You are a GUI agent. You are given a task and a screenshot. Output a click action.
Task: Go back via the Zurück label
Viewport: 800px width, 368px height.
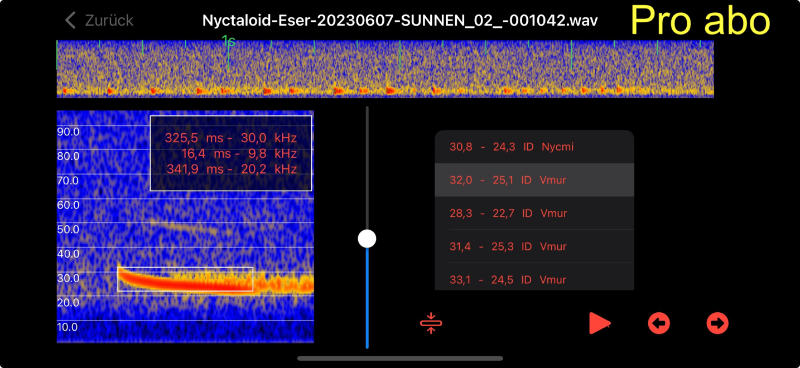109,20
